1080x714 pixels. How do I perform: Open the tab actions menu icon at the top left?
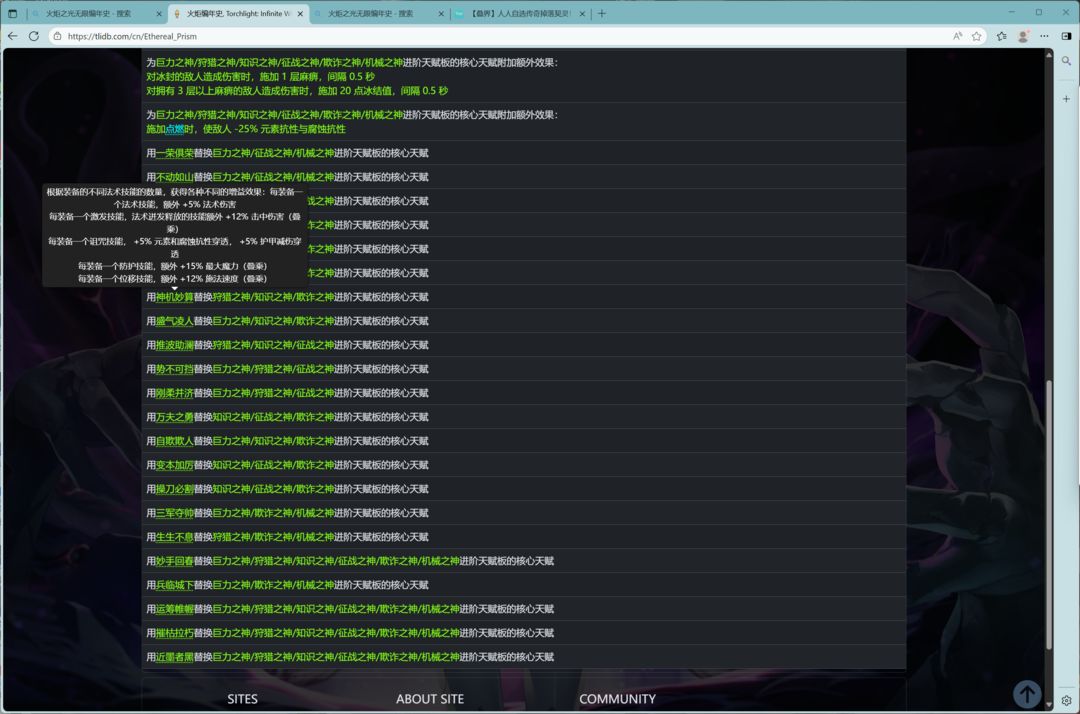pos(13,13)
